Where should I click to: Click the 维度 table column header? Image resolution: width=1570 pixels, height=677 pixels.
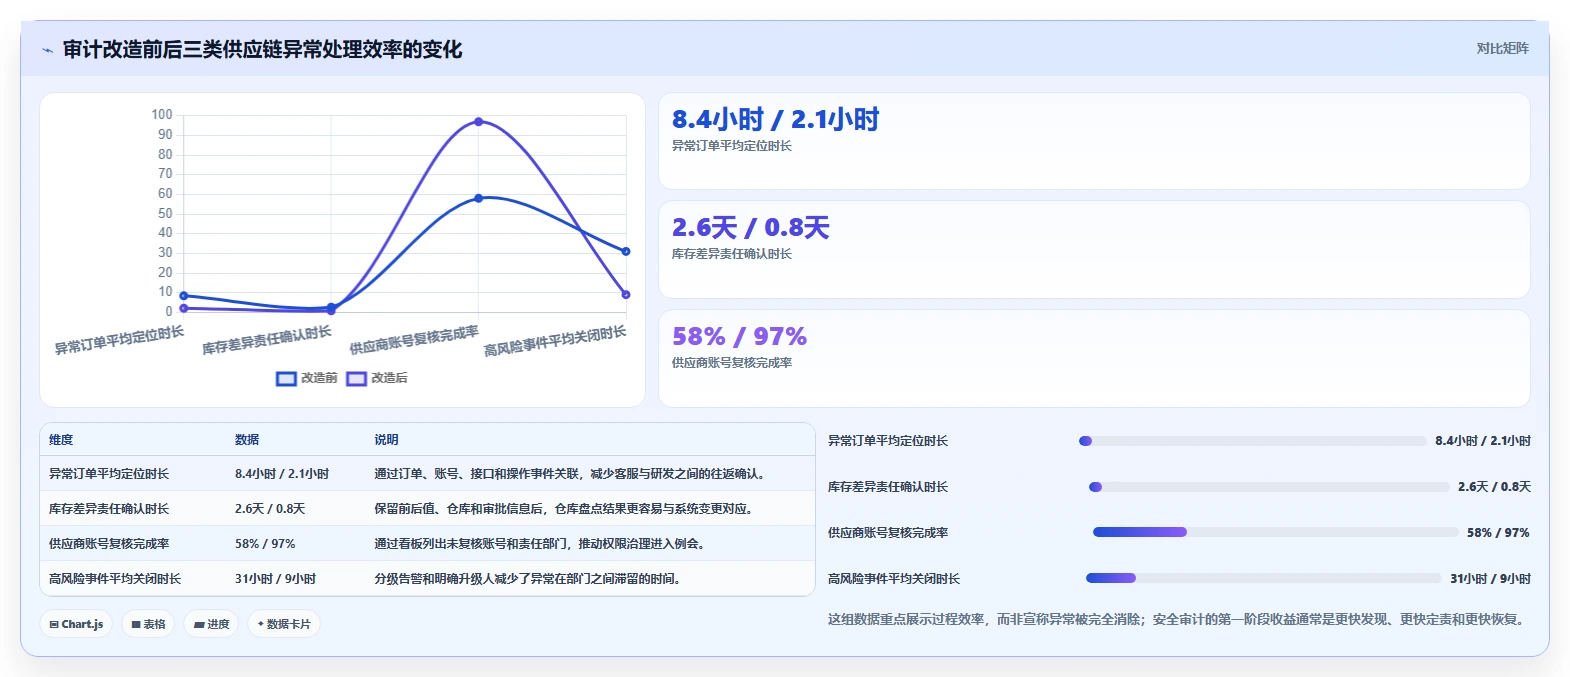pyautogui.click(x=61, y=440)
